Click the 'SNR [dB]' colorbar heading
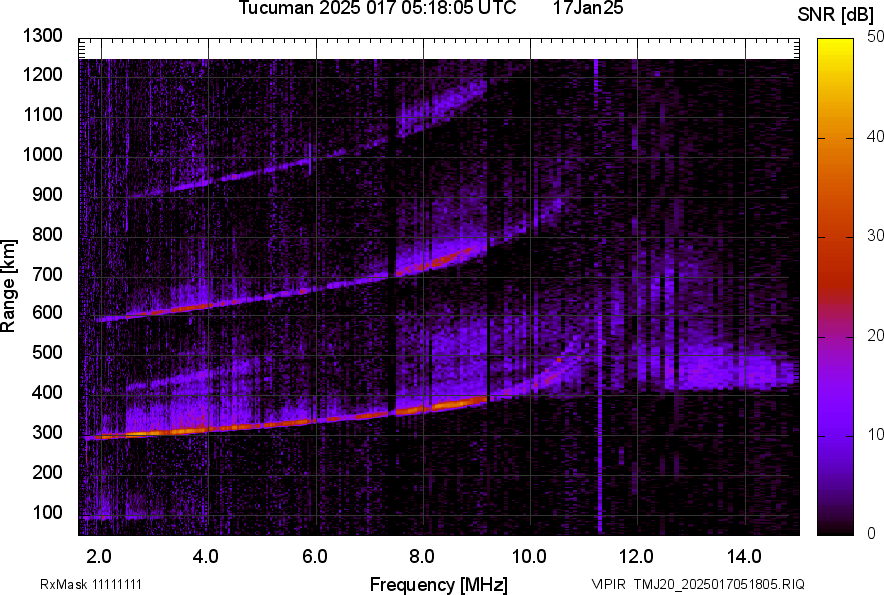The width and height of the screenshot is (884, 595). pos(837,14)
